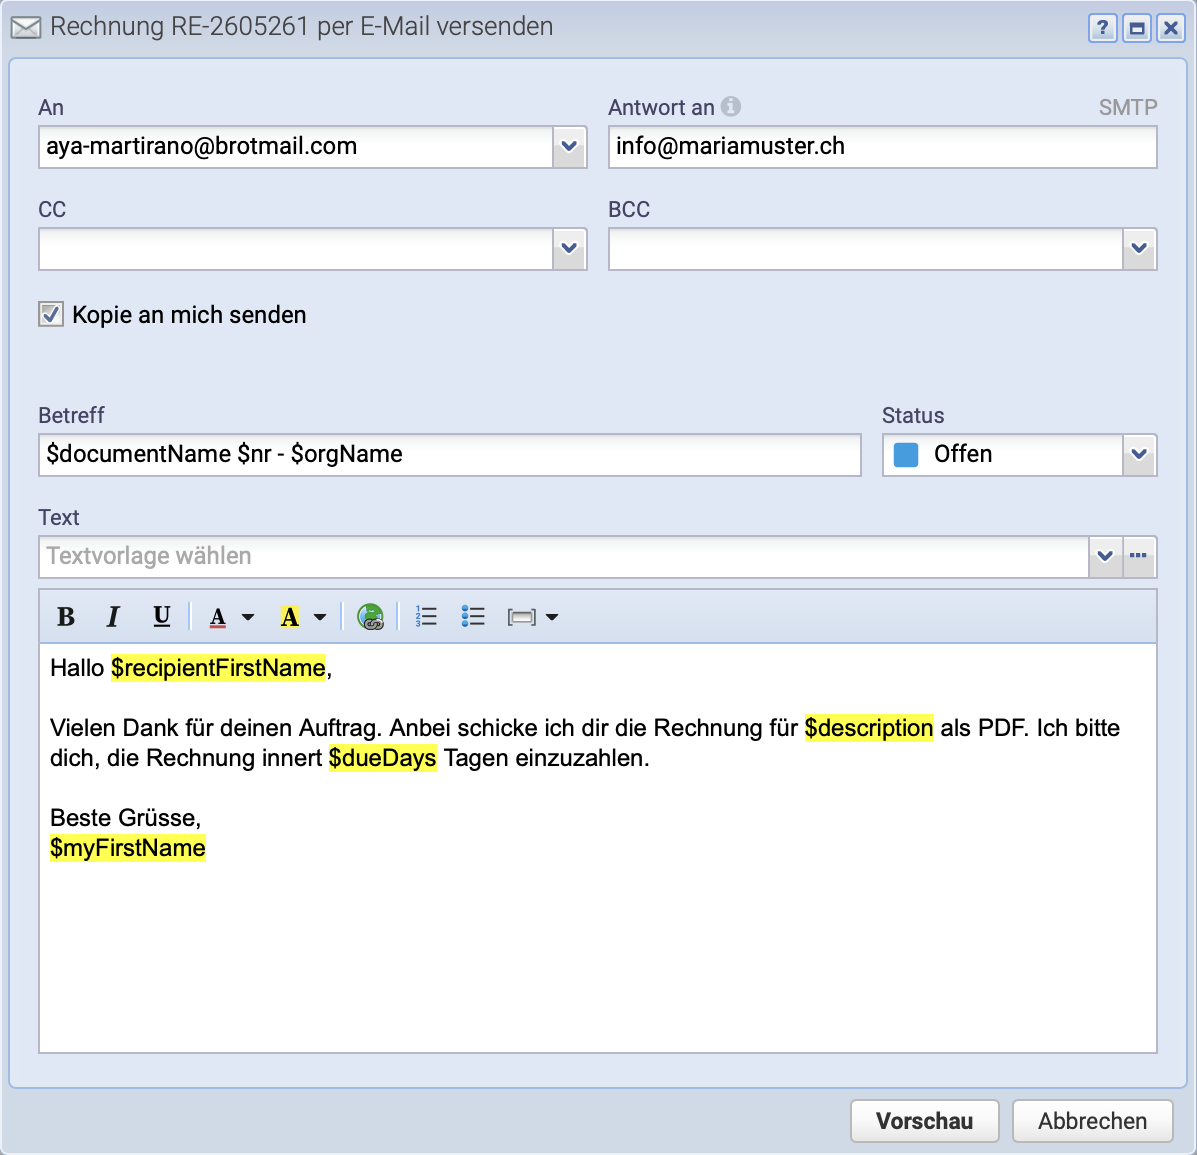Open the Status dropdown arrow
Viewport: 1197px width, 1155px height.
coord(1139,455)
